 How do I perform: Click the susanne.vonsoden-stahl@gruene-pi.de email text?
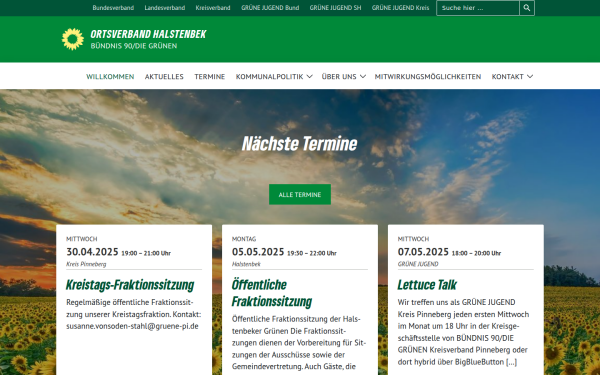132,326
